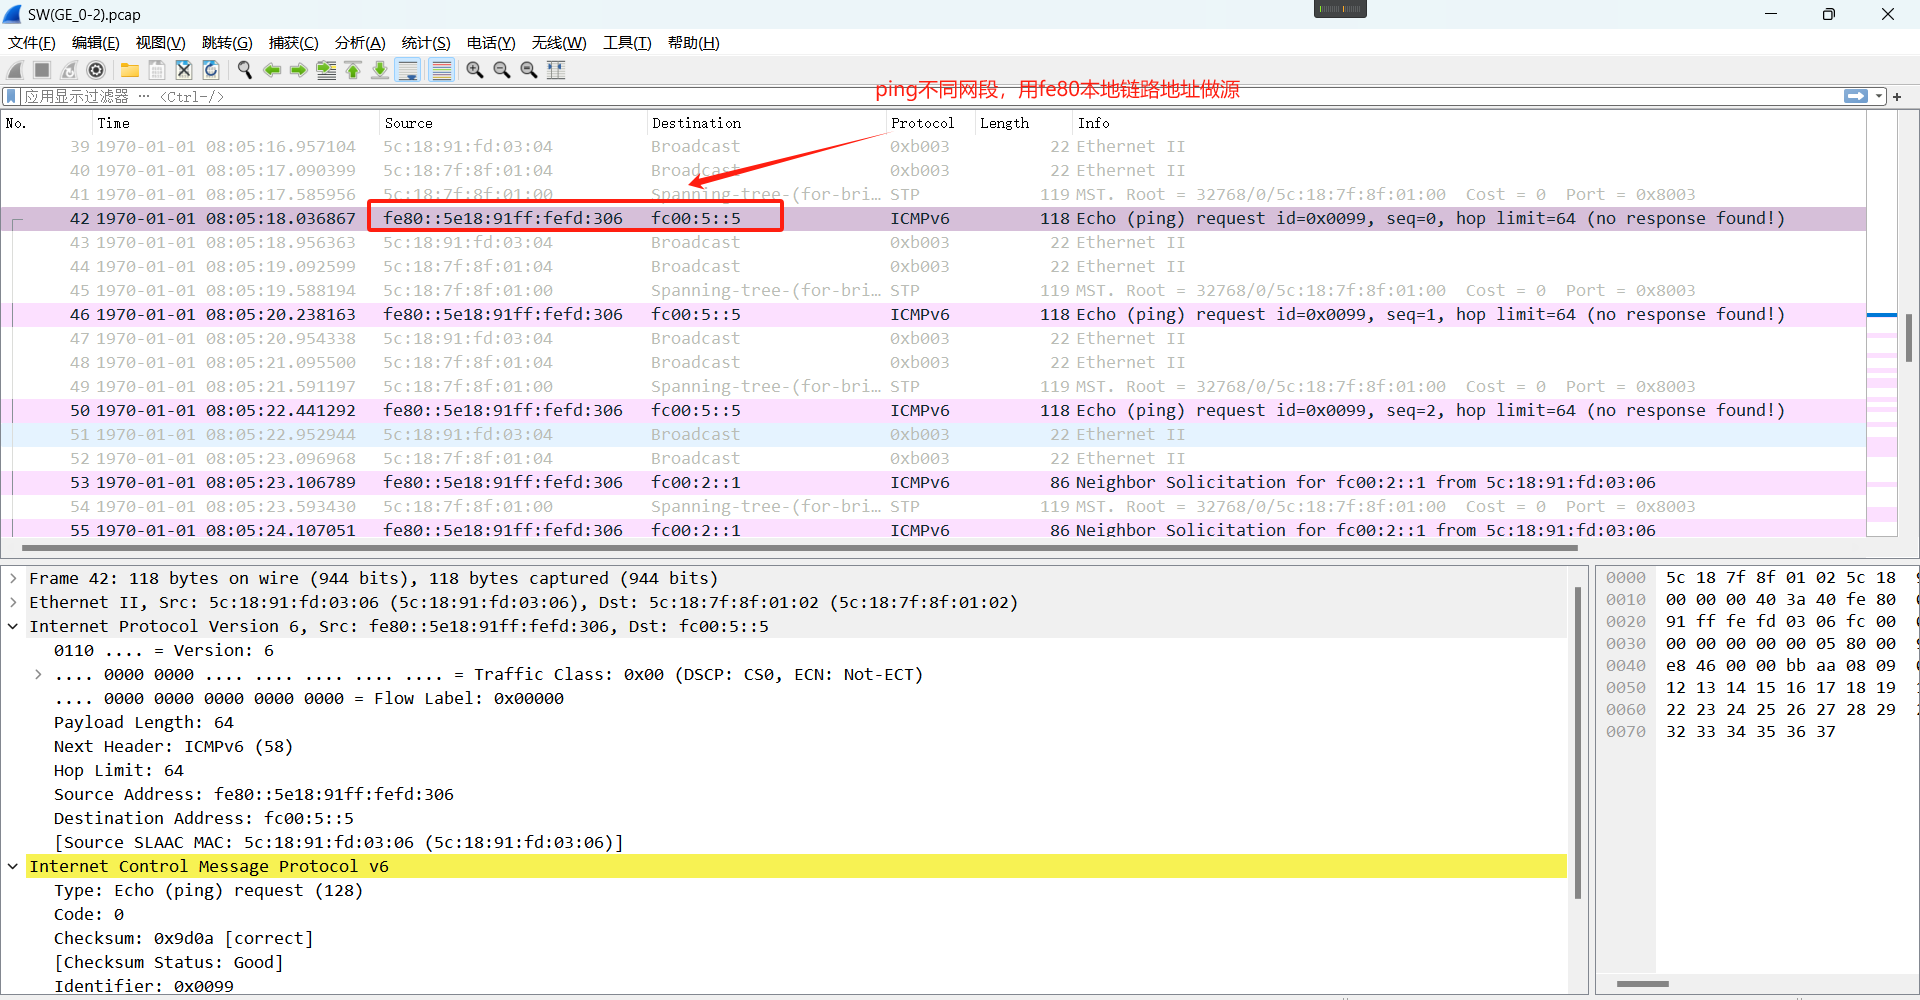Sort packets by the Length column

coord(1024,123)
